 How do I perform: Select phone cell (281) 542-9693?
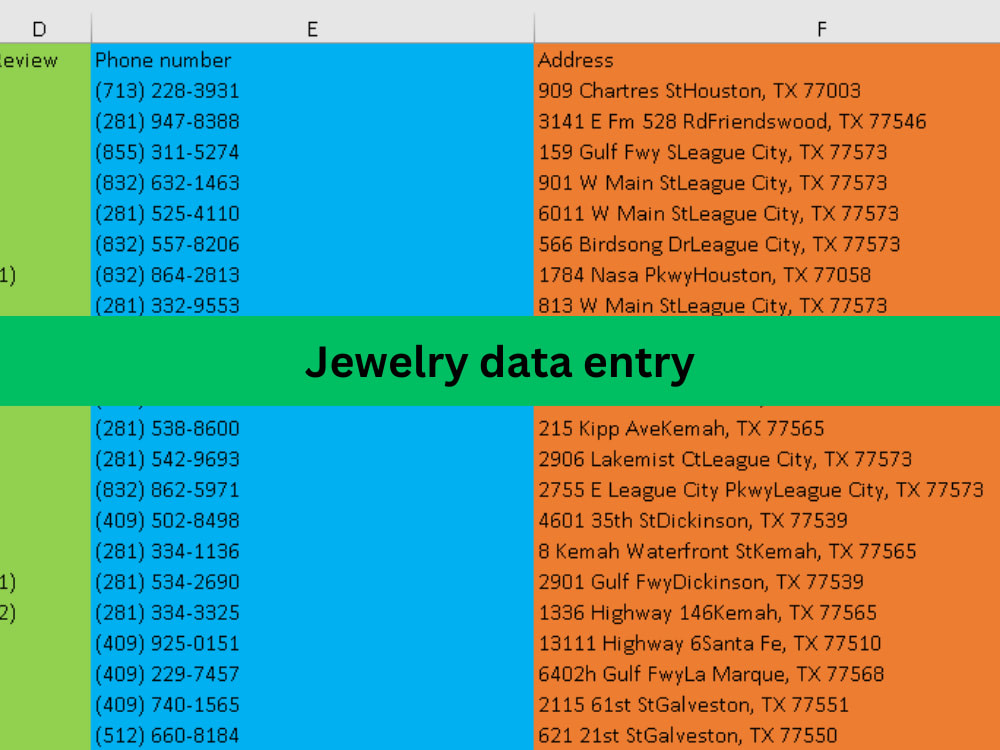tap(312, 459)
